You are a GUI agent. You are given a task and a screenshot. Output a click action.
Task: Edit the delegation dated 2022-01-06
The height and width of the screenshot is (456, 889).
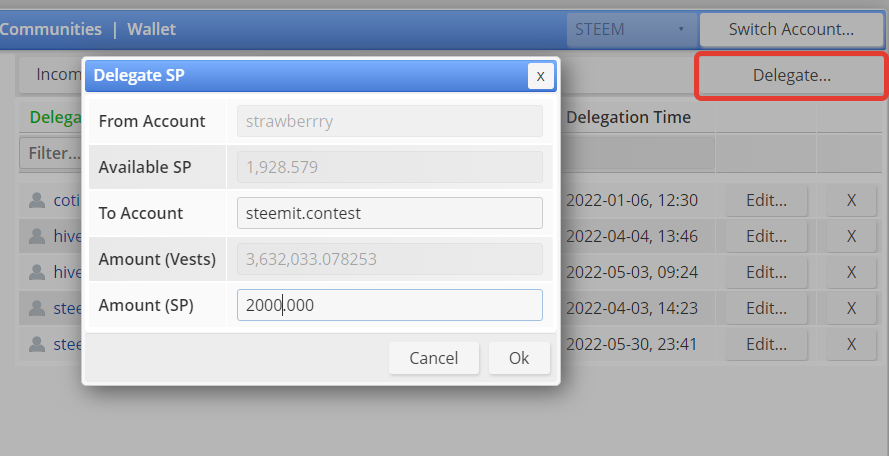[767, 200]
